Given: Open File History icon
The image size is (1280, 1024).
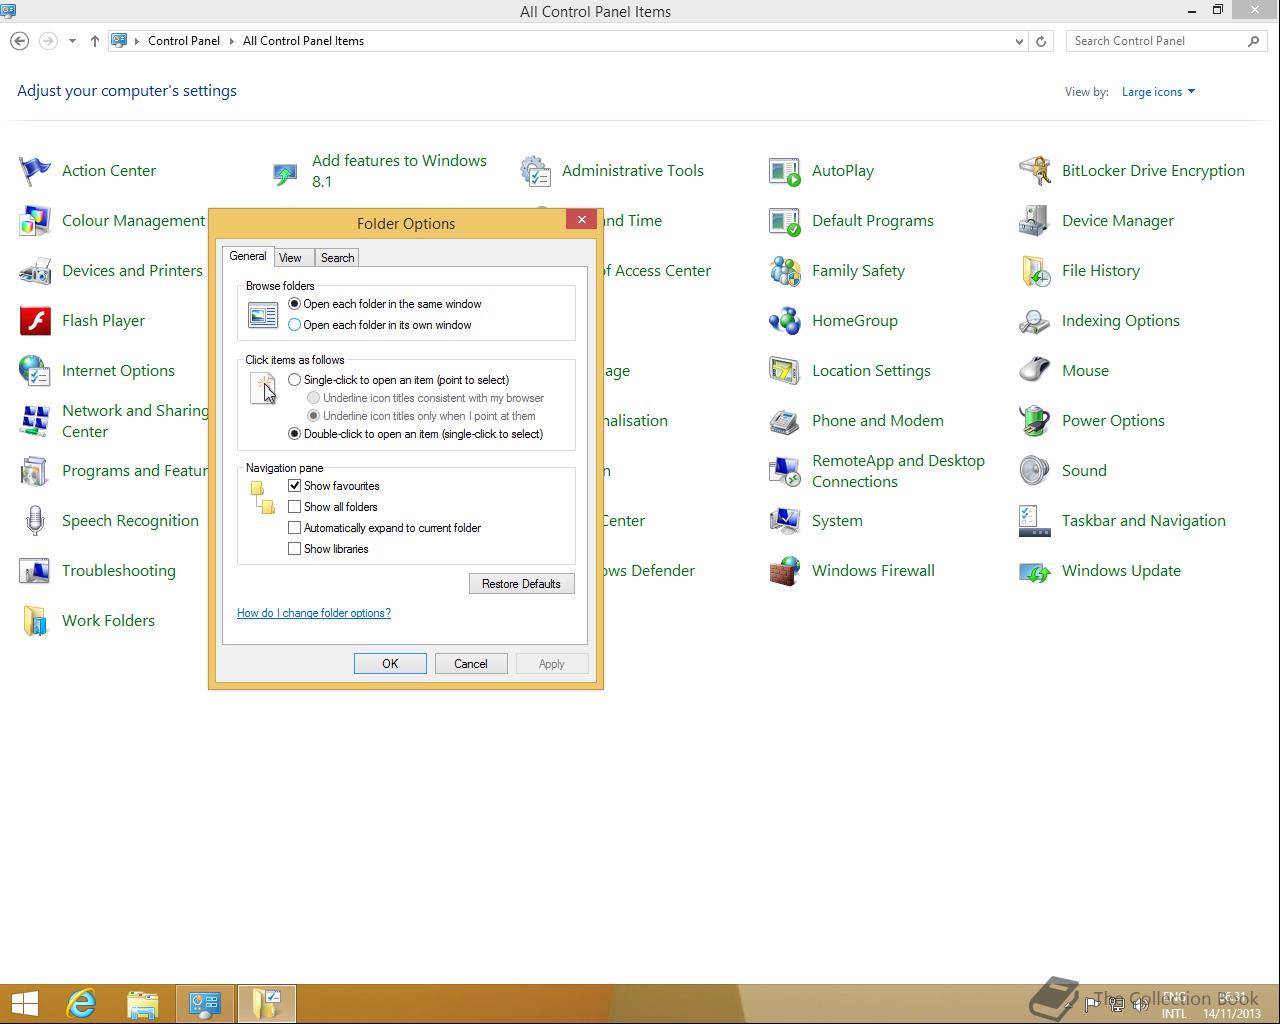Looking at the screenshot, I should [x=1035, y=271].
